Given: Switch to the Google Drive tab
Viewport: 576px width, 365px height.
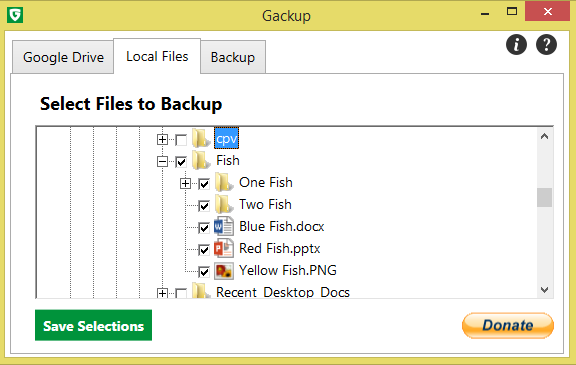Looking at the screenshot, I should (63, 57).
